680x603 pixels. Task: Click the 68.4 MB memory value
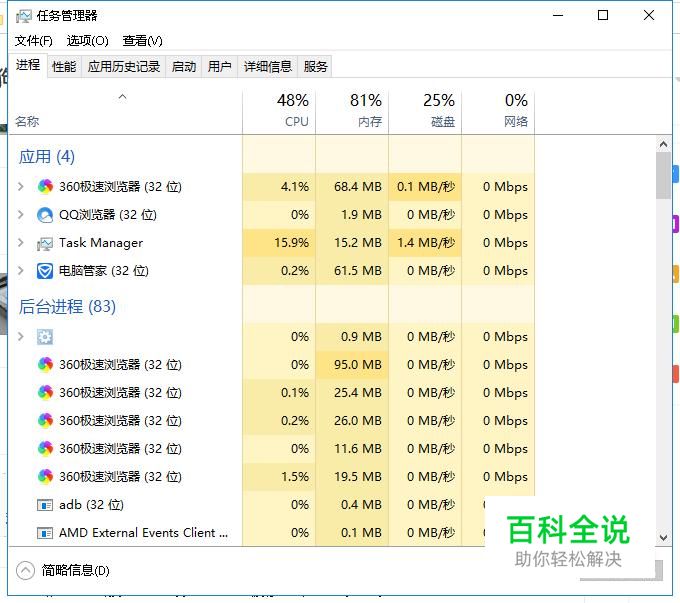[358, 187]
